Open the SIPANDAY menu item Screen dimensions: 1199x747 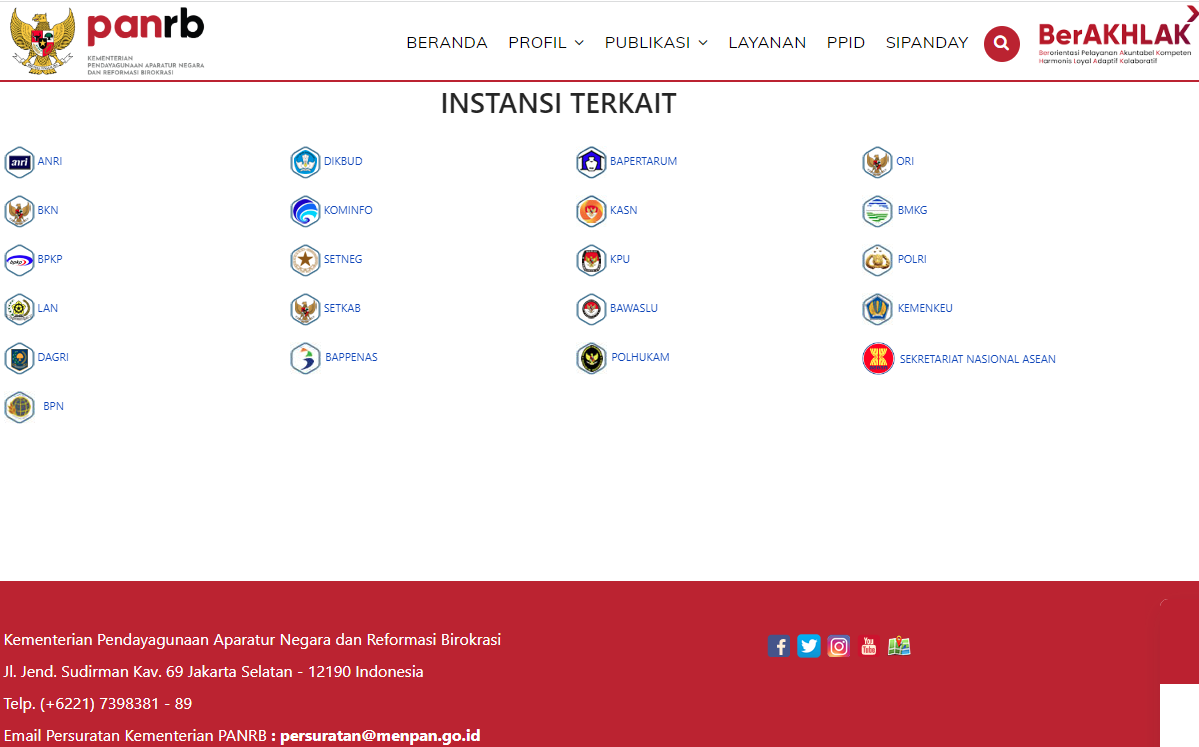[926, 43]
